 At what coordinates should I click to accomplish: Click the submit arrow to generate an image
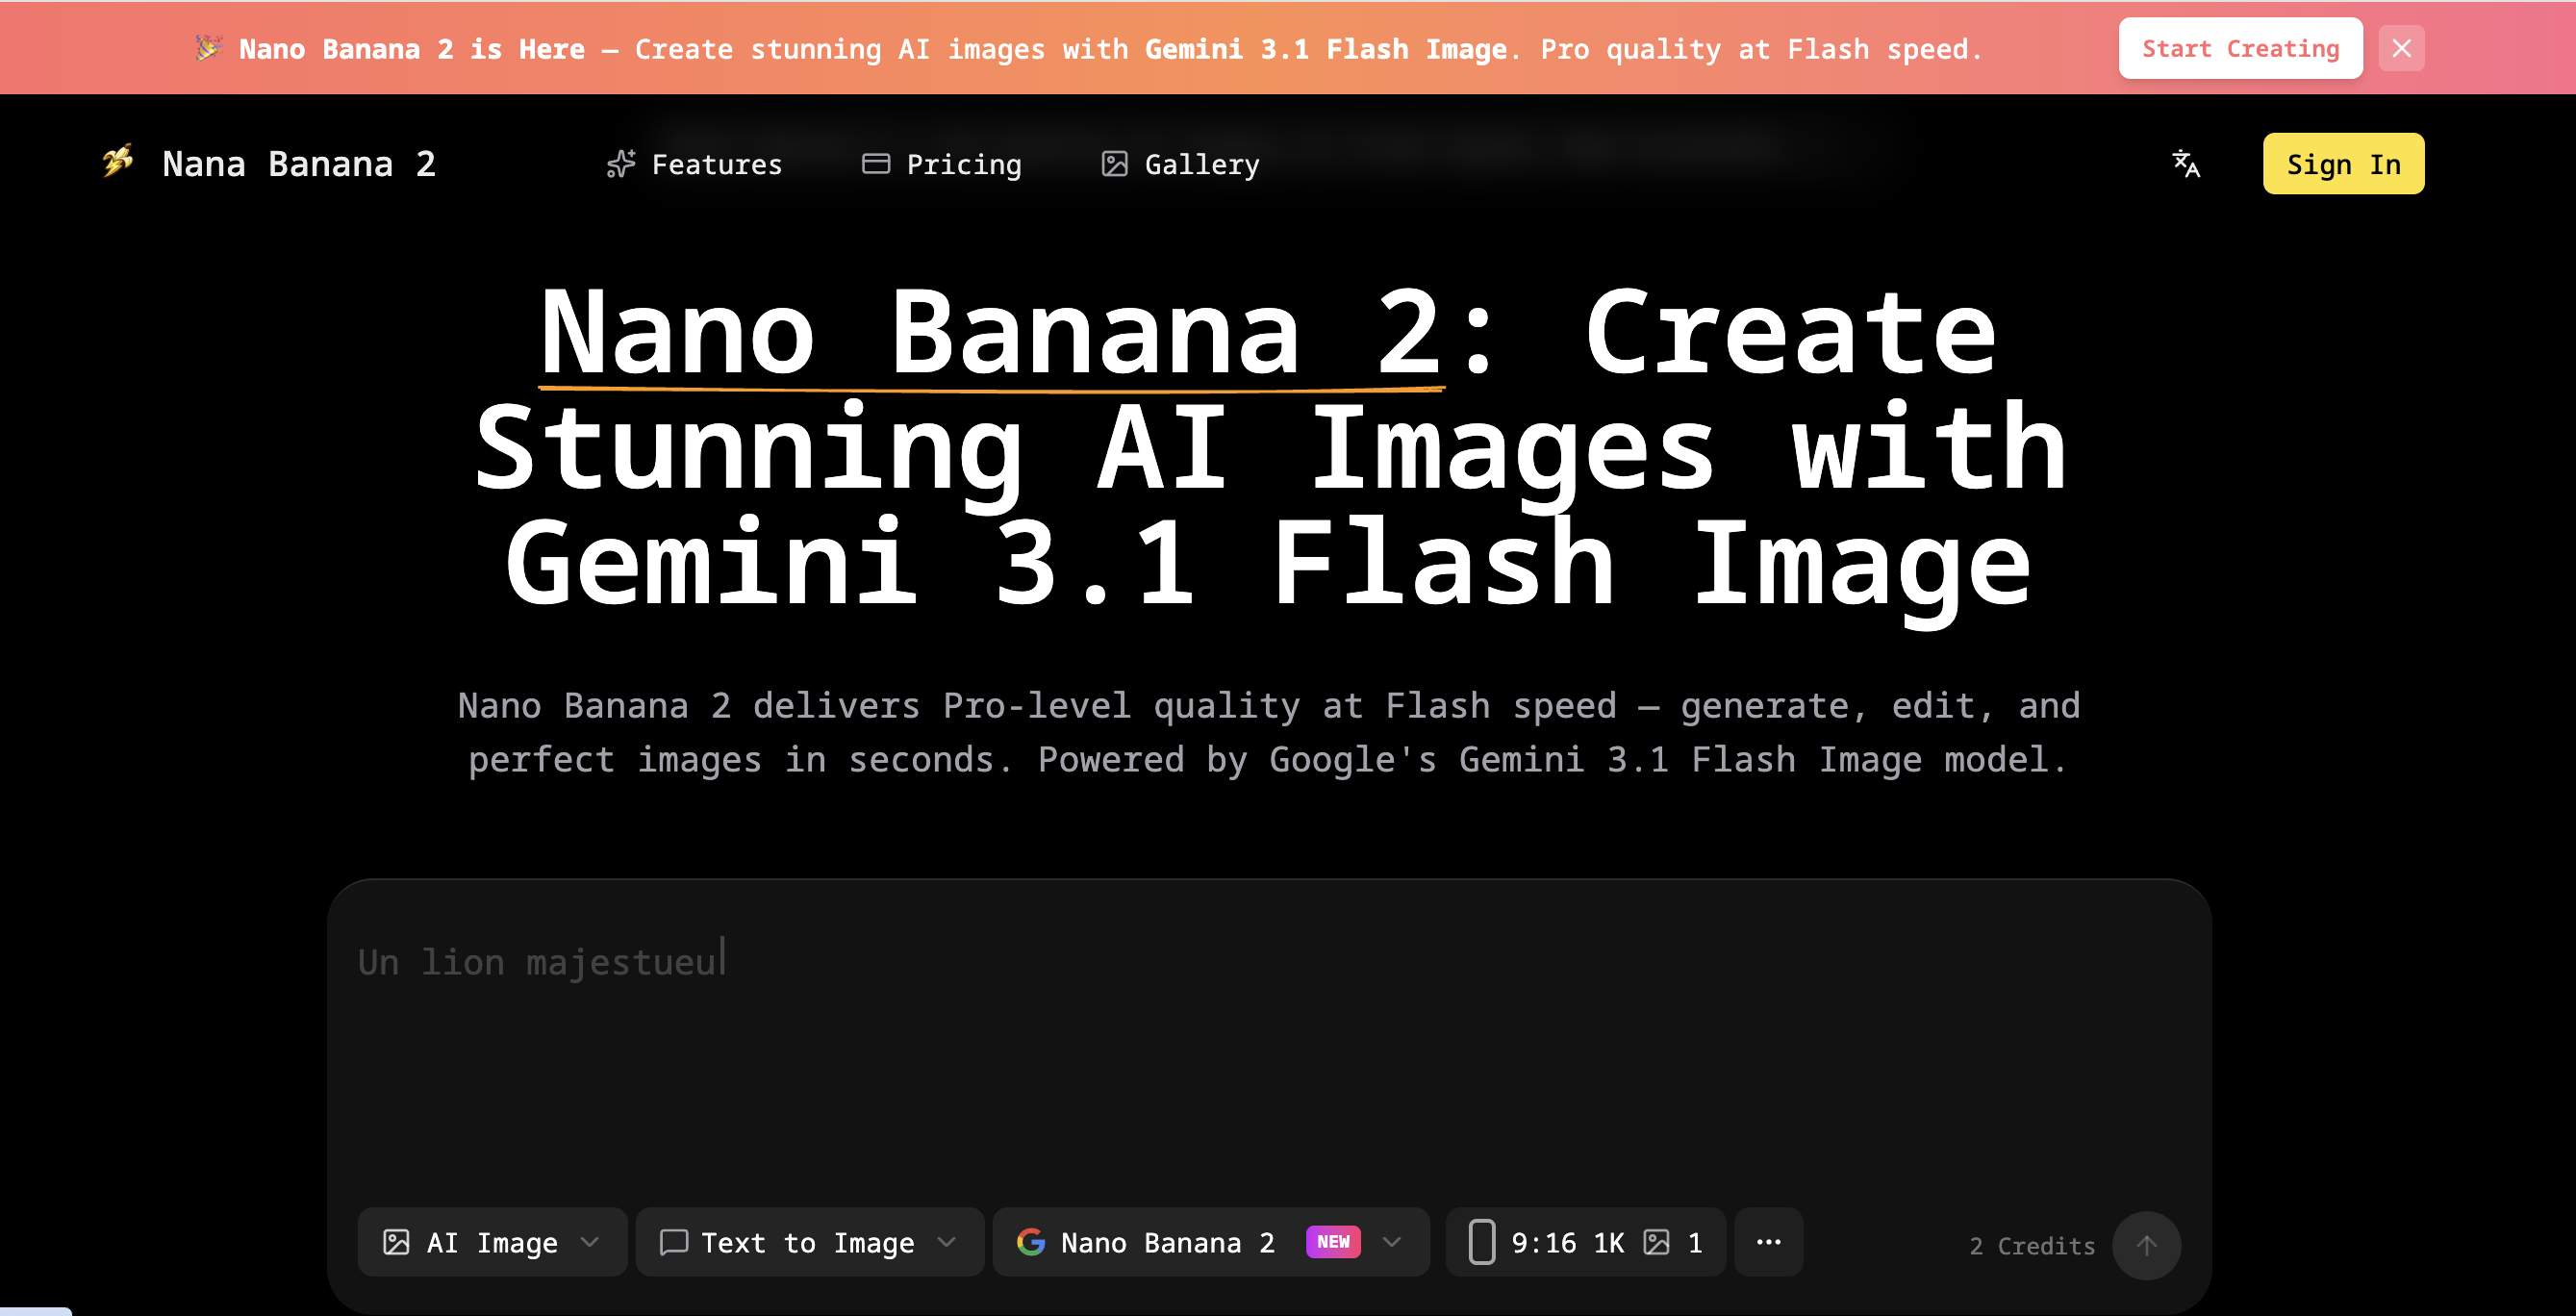(x=2146, y=1245)
